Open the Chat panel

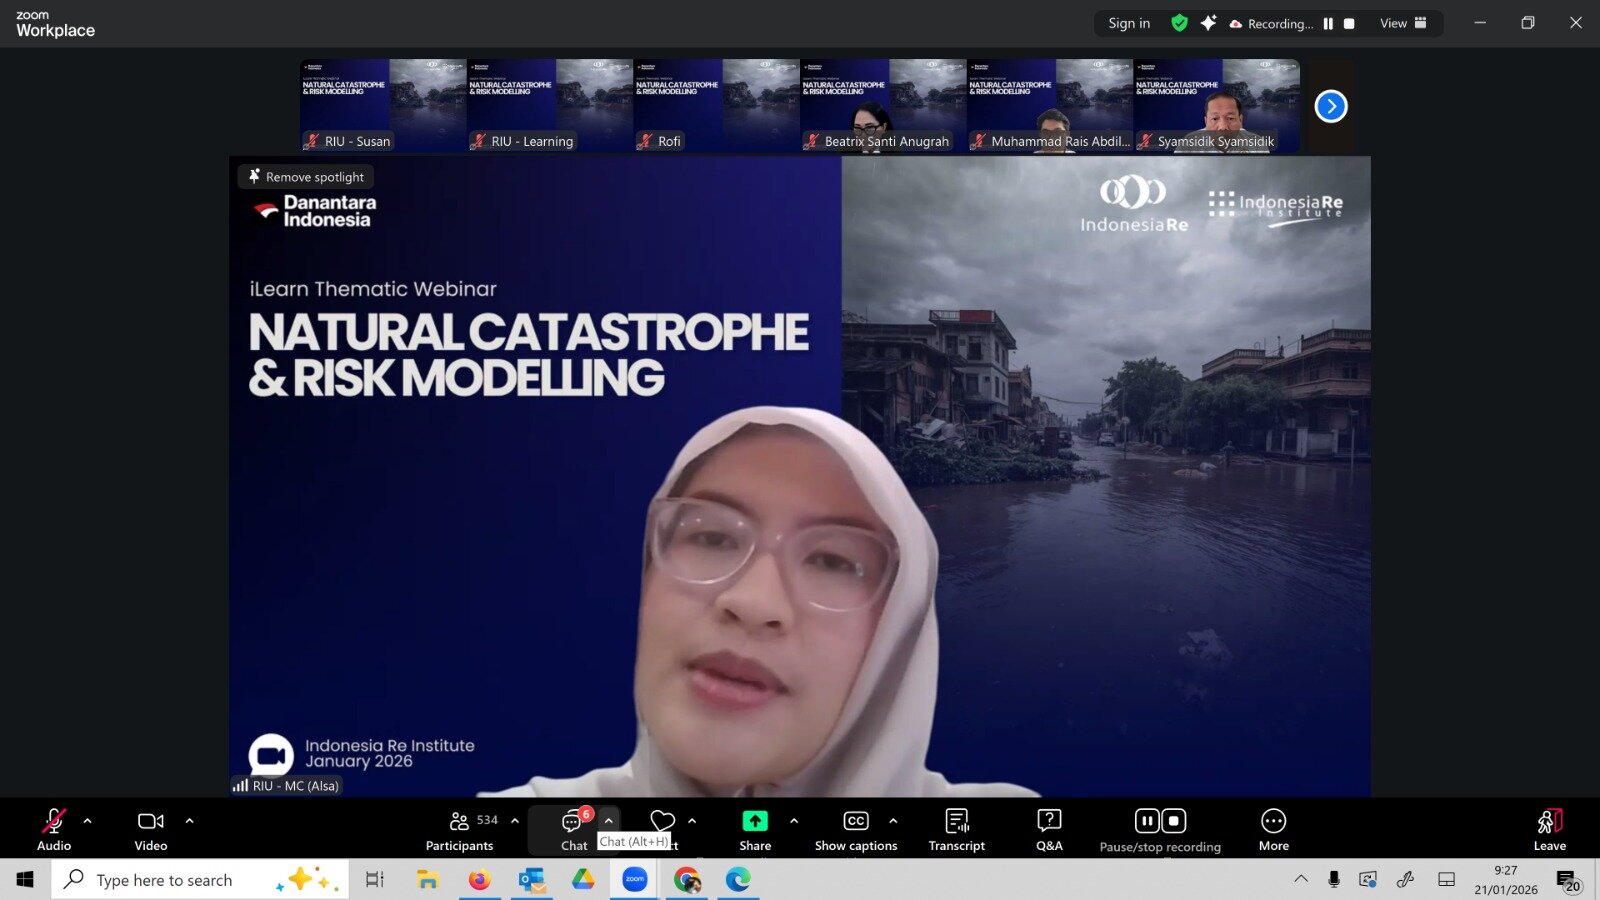[573, 830]
